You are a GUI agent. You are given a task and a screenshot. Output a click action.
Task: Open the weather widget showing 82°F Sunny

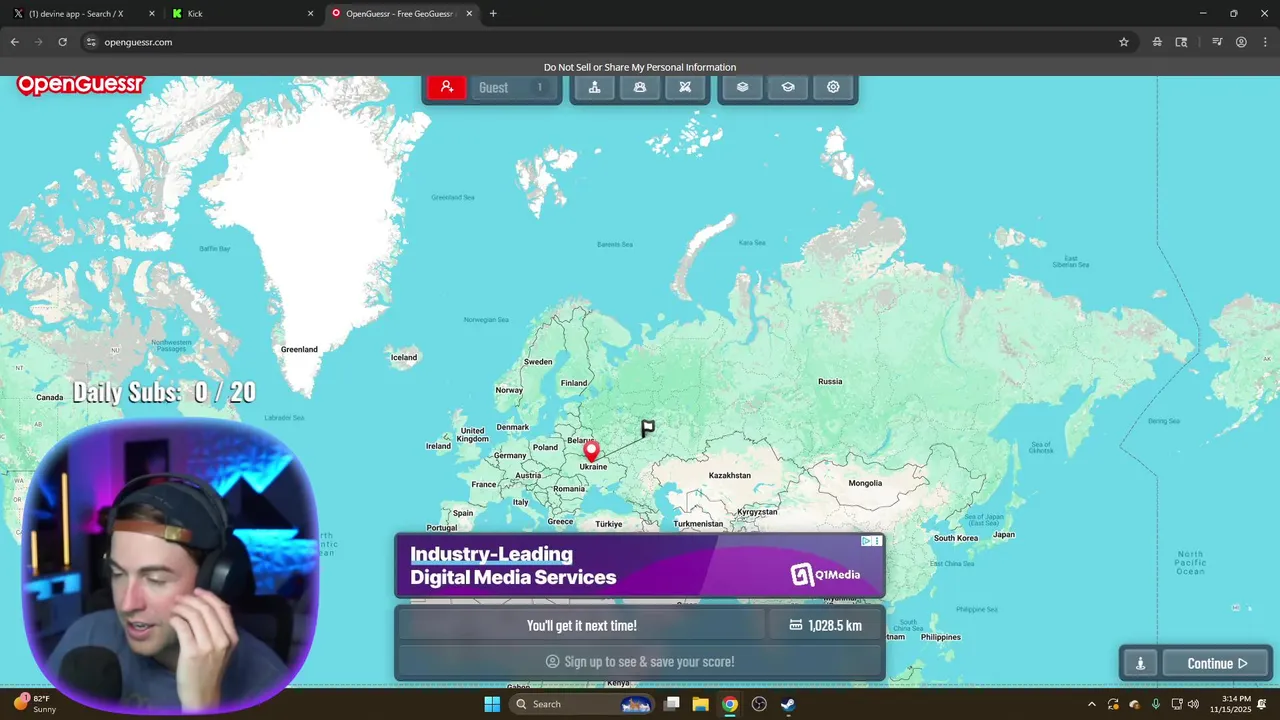tap(36, 703)
